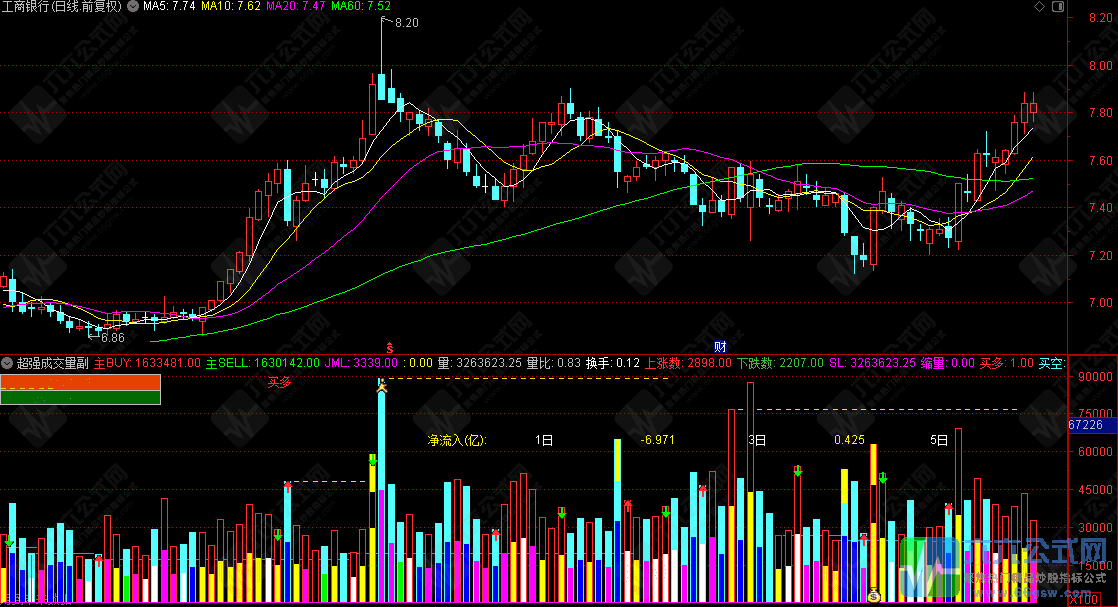The width and height of the screenshot is (1118, 607).
Task: Open the dropdown next to 工商银行 title
Action: click(x=133, y=6)
